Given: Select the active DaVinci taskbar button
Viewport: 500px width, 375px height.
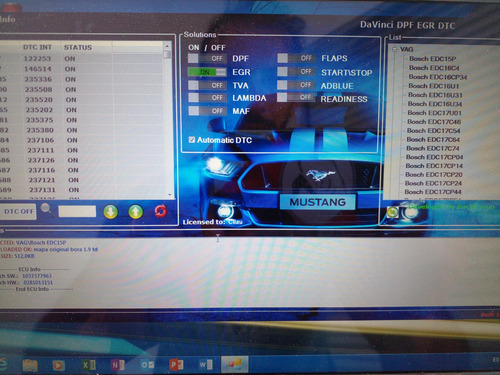Looking at the screenshot, I should pyautogui.click(x=235, y=364).
